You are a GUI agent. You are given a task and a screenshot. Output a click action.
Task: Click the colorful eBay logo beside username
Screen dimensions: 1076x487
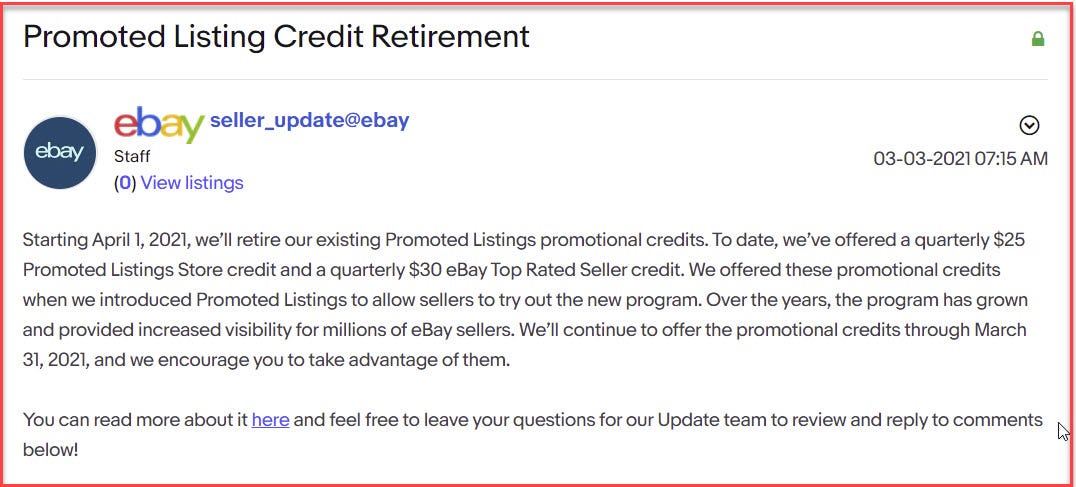tap(159, 124)
